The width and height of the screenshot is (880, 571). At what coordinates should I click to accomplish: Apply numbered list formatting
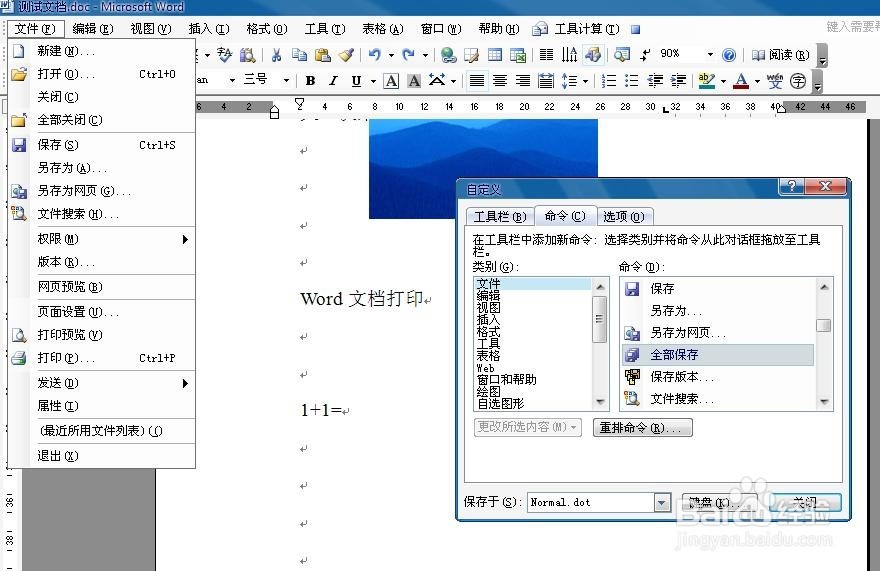click(x=609, y=81)
